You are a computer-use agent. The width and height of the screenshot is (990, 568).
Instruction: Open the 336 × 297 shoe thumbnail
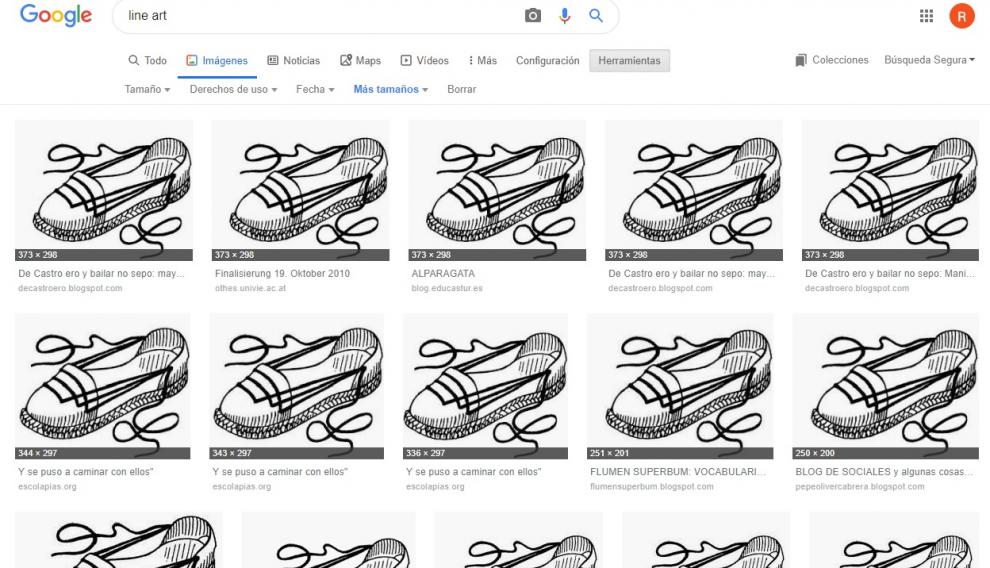click(486, 386)
